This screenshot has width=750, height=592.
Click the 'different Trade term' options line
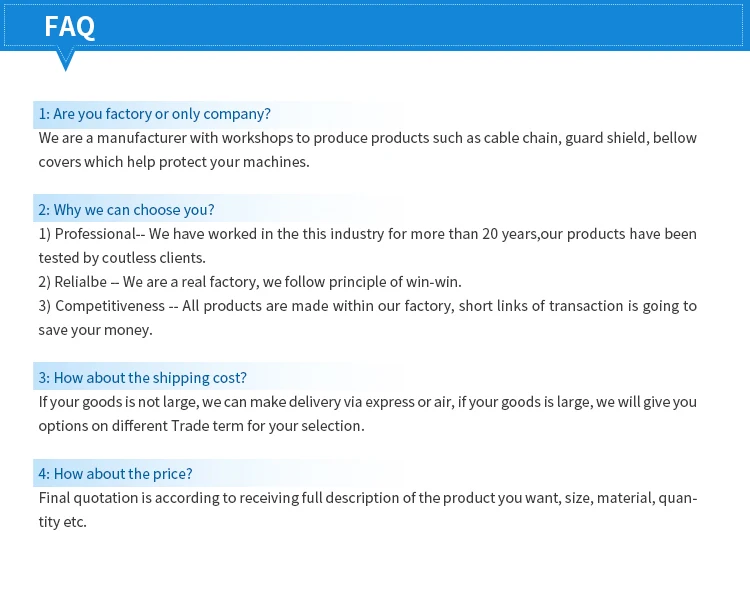[201, 426]
